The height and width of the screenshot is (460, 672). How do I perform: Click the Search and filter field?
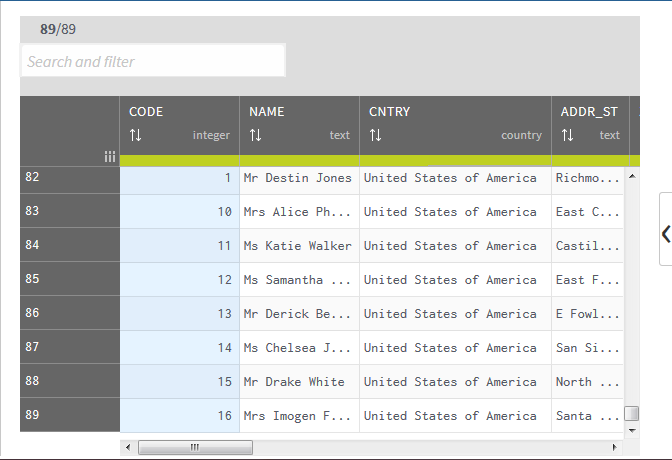(153, 61)
